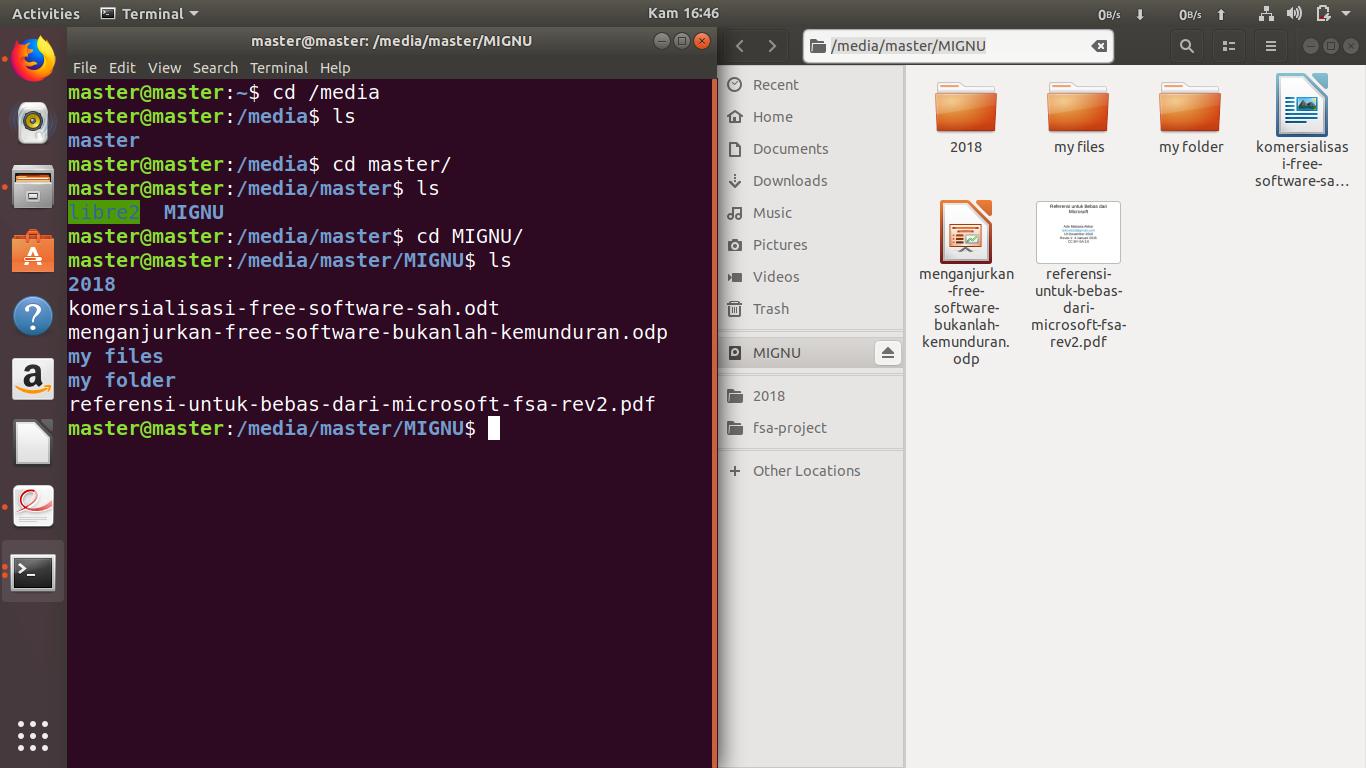
Task: Open the Amazon launcher in the dock
Action: pos(33,377)
